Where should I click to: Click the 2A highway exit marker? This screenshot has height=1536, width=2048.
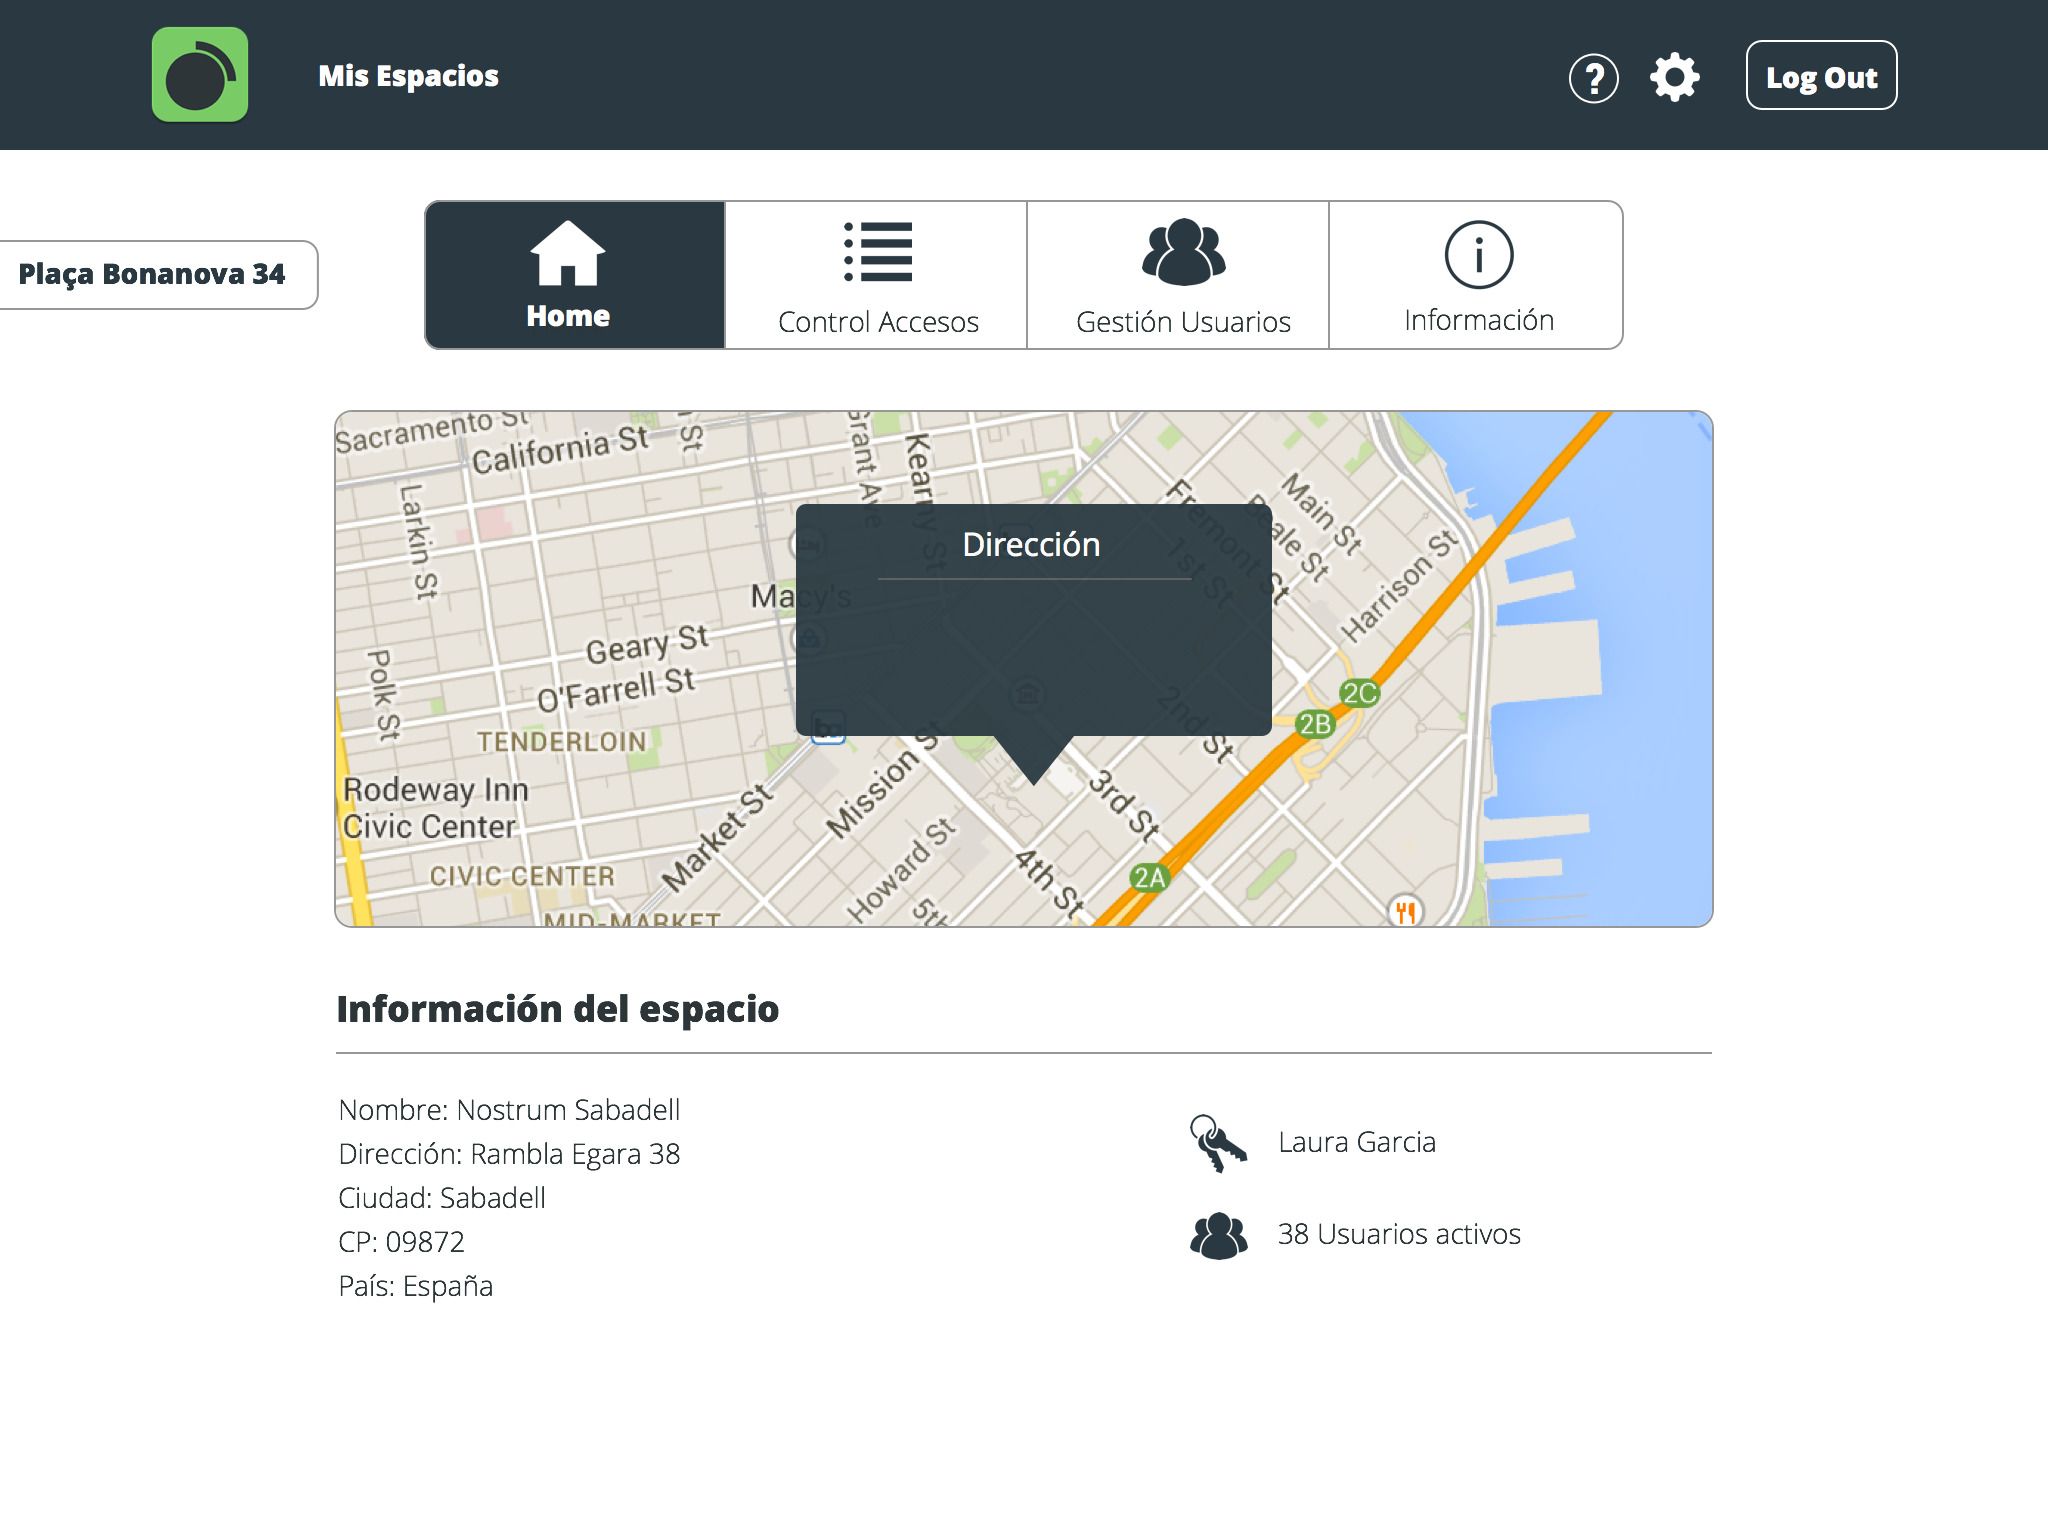click(1149, 878)
